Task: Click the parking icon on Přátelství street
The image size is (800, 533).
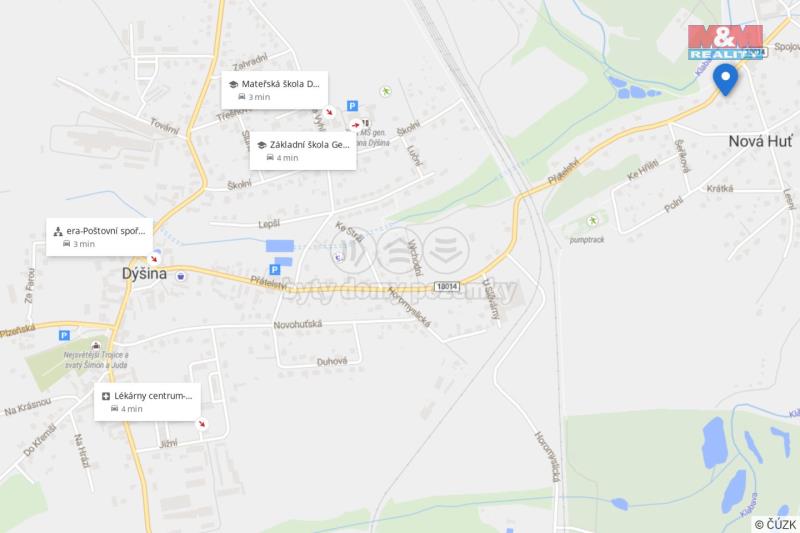Action: pos(274,269)
